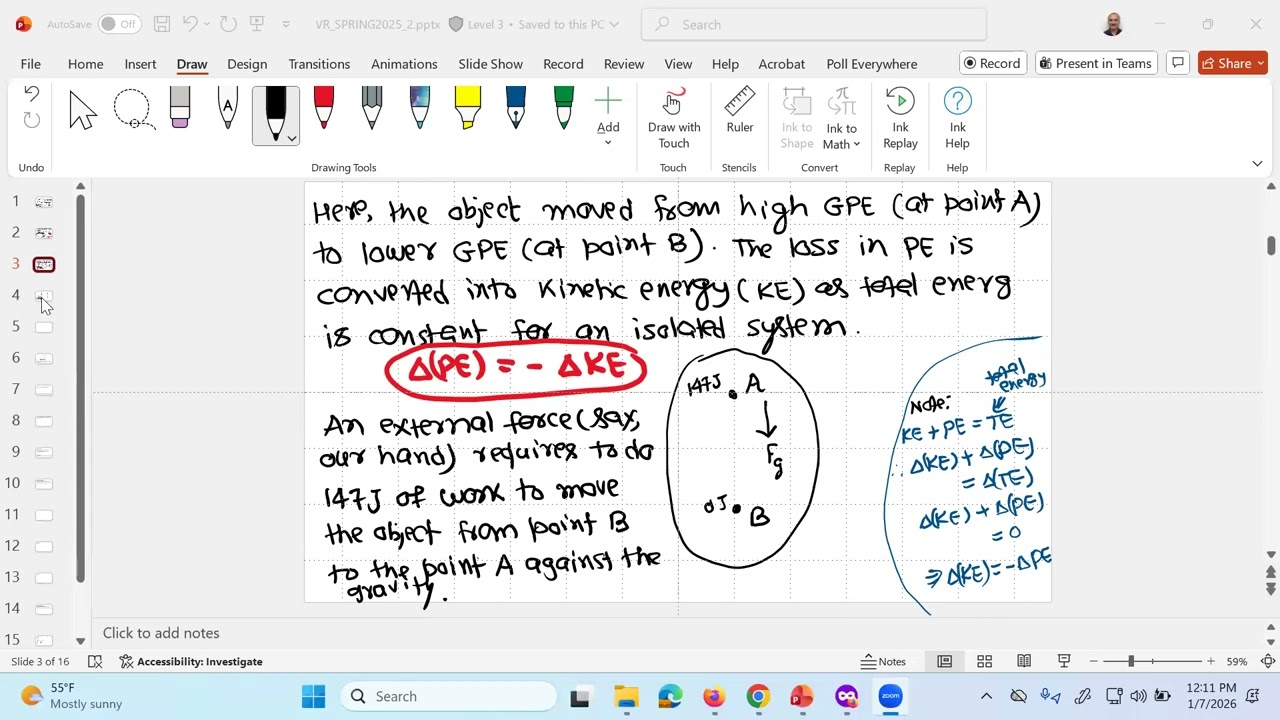The width and height of the screenshot is (1280, 720).
Task: Click the Record button
Action: pyautogui.click(x=992, y=63)
